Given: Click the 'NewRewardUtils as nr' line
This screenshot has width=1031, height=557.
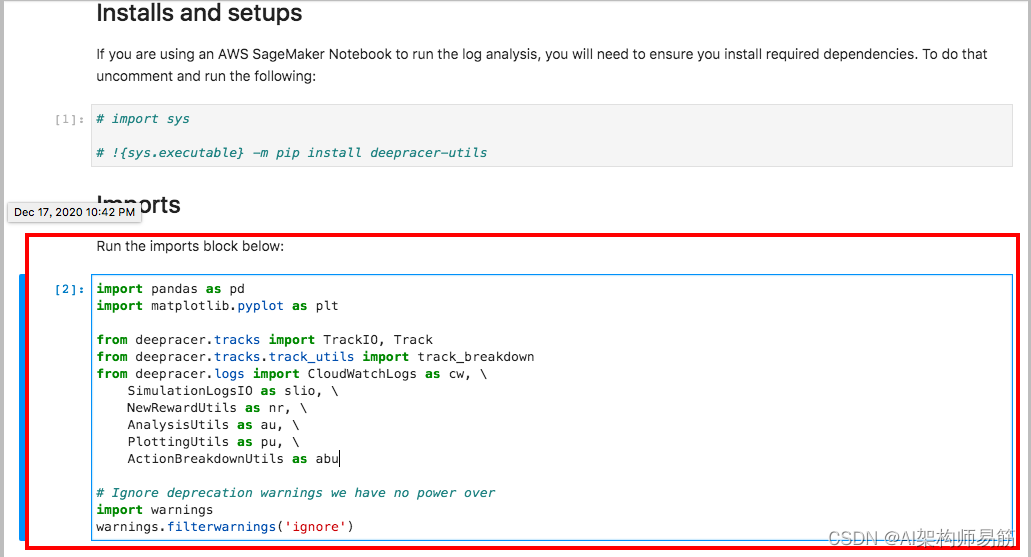Looking at the screenshot, I should pos(217,408).
